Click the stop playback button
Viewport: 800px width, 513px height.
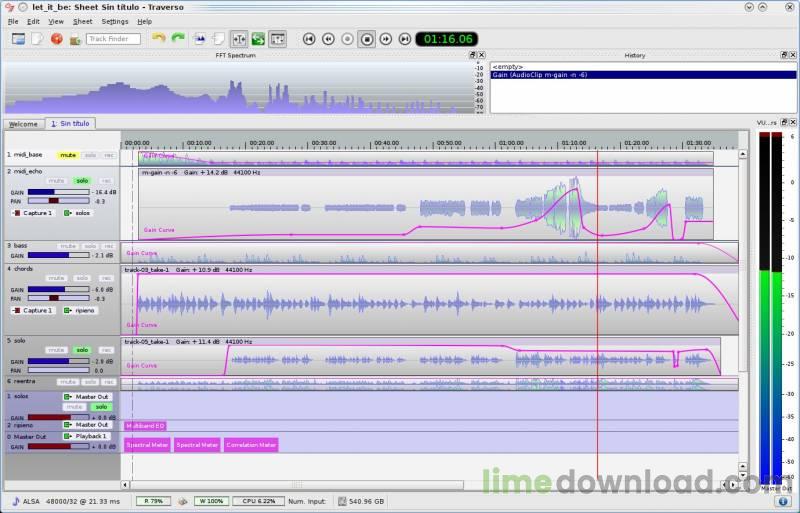coord(367,39)
